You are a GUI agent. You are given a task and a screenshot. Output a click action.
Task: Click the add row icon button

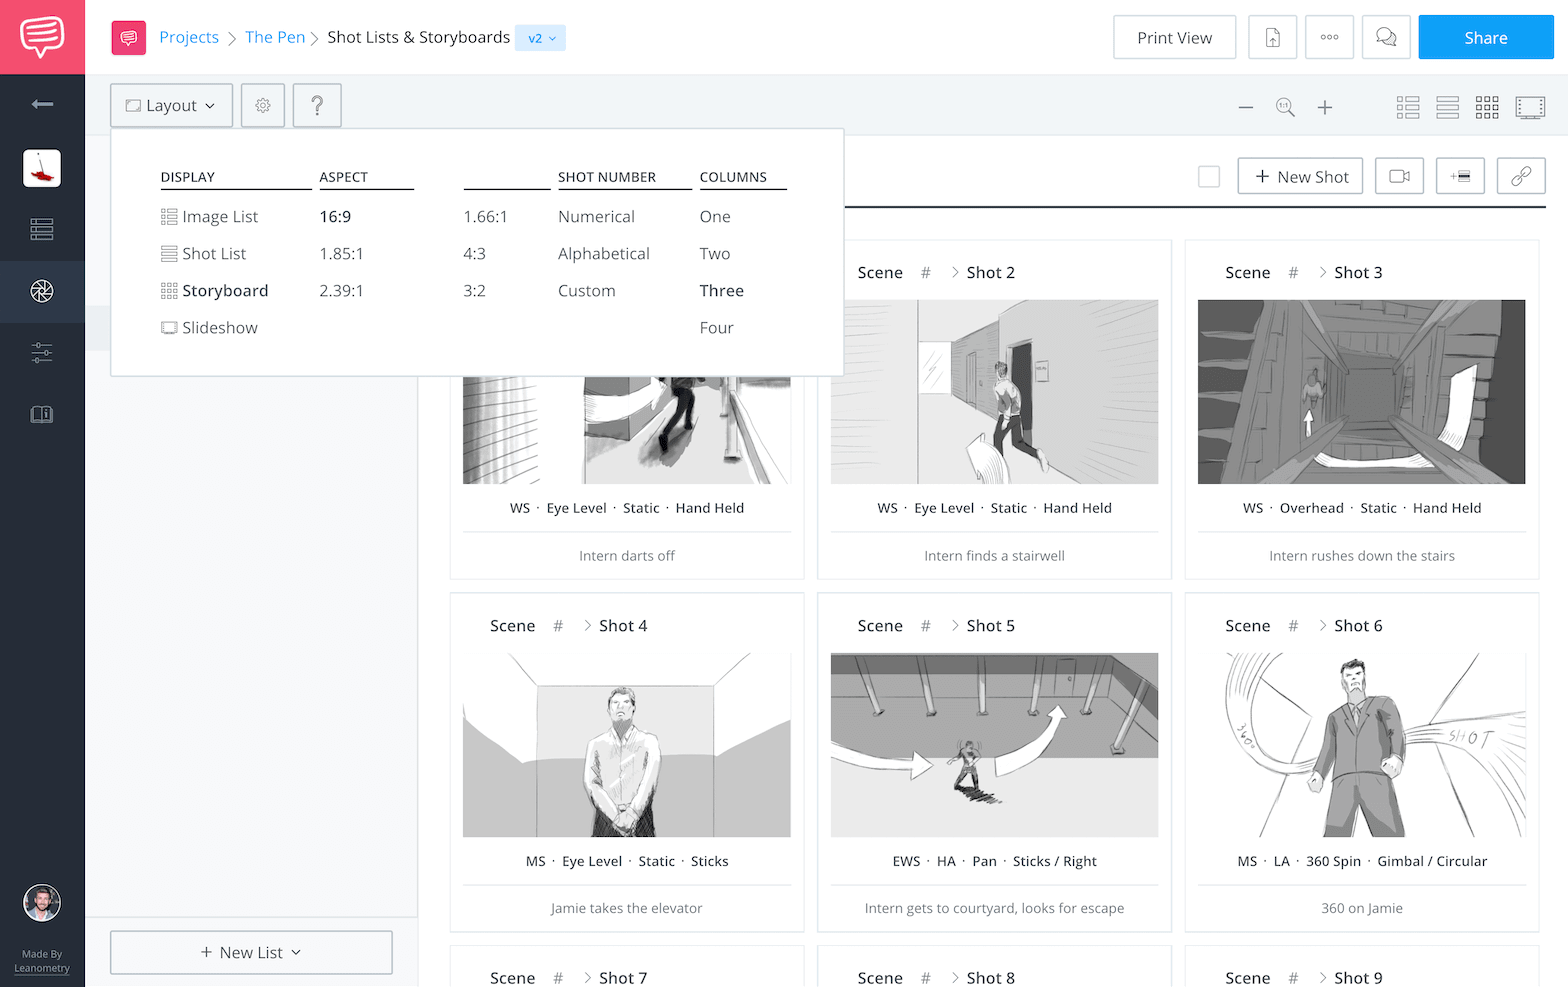click(1460, 176)
